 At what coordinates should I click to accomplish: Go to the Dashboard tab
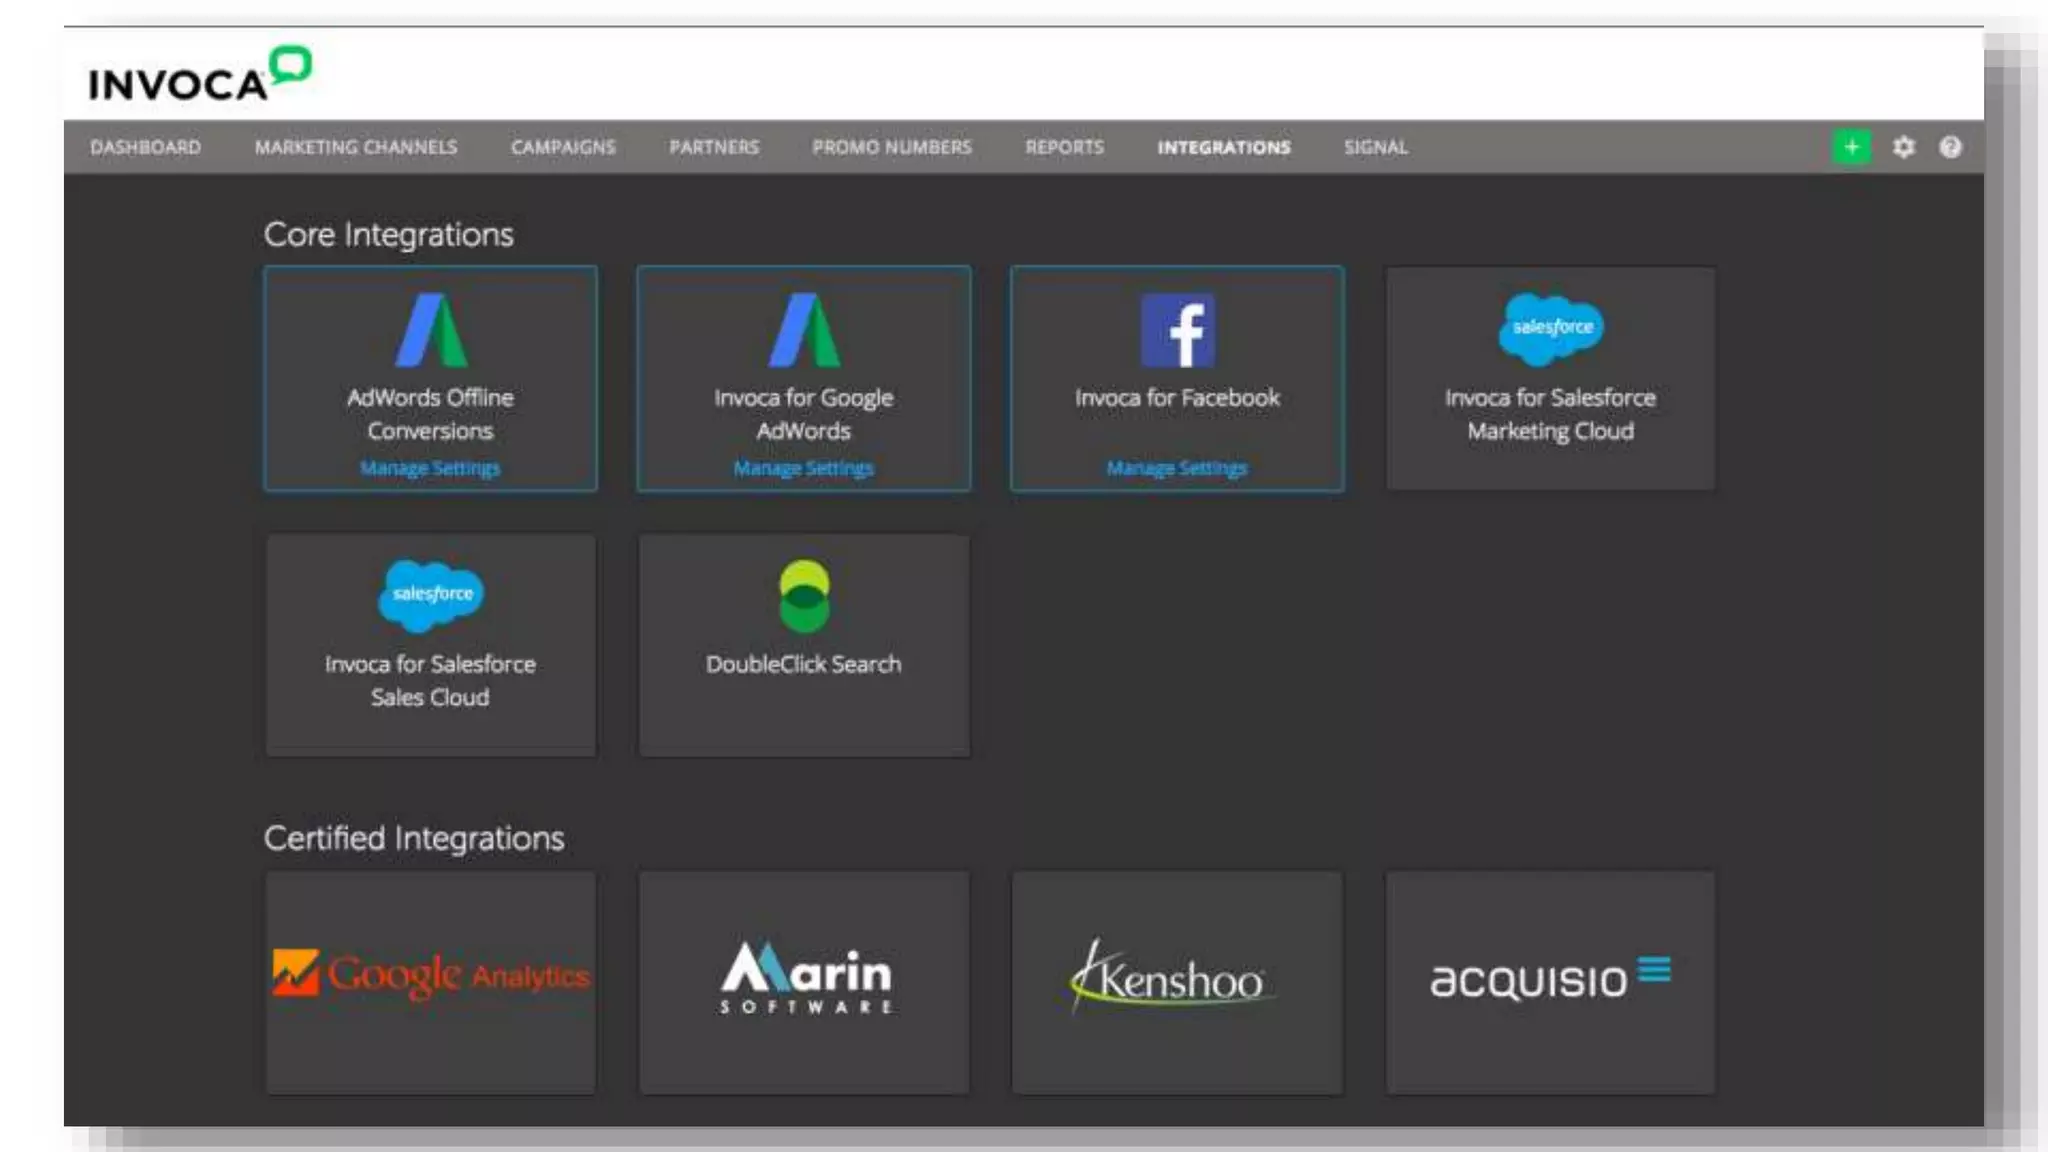coord(146,147)
